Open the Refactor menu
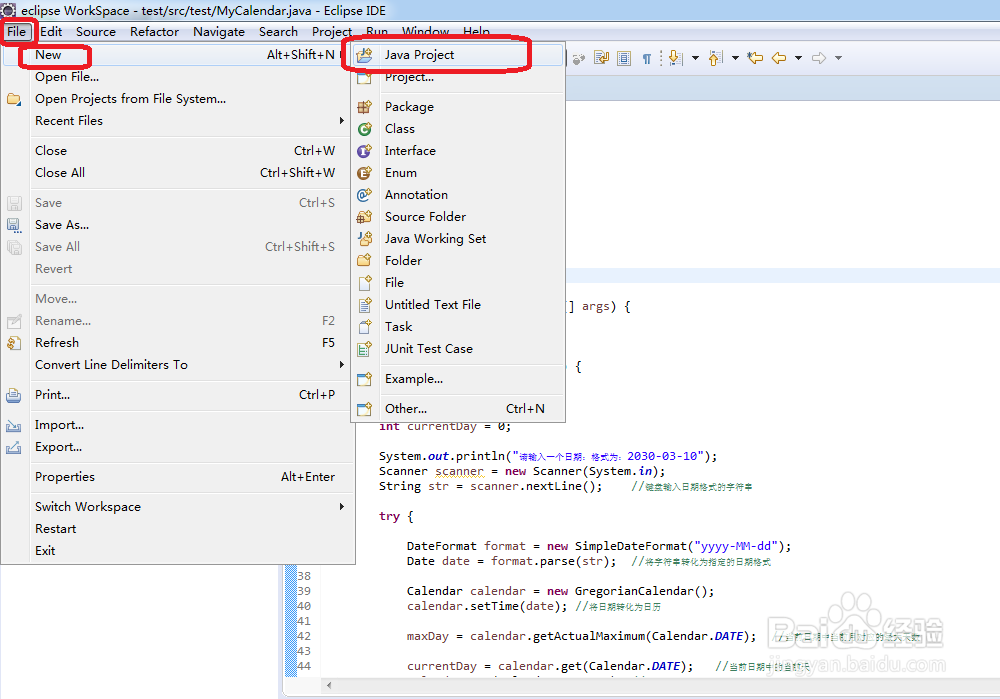 [154, 32]
